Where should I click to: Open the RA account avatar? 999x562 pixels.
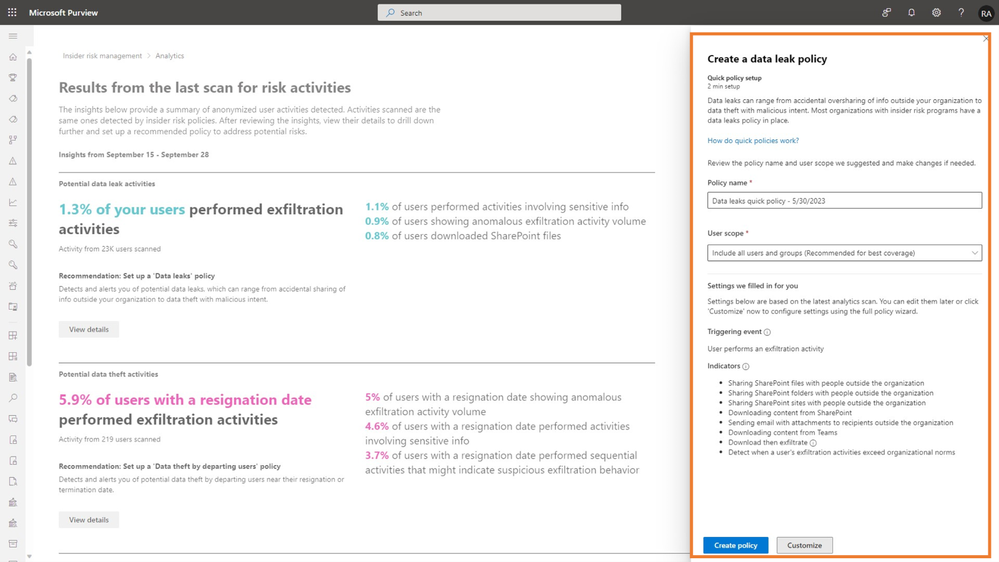point(986,13)
